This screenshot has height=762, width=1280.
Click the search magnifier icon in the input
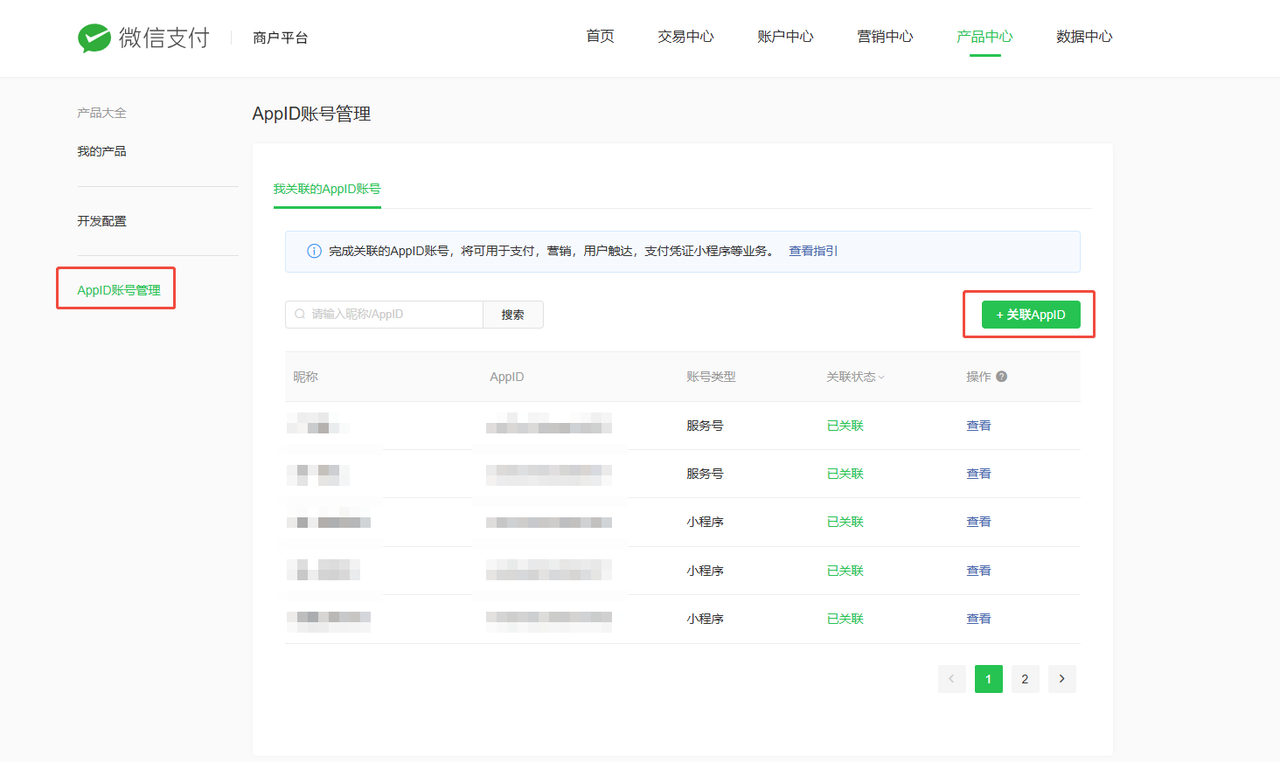(300, 314)
